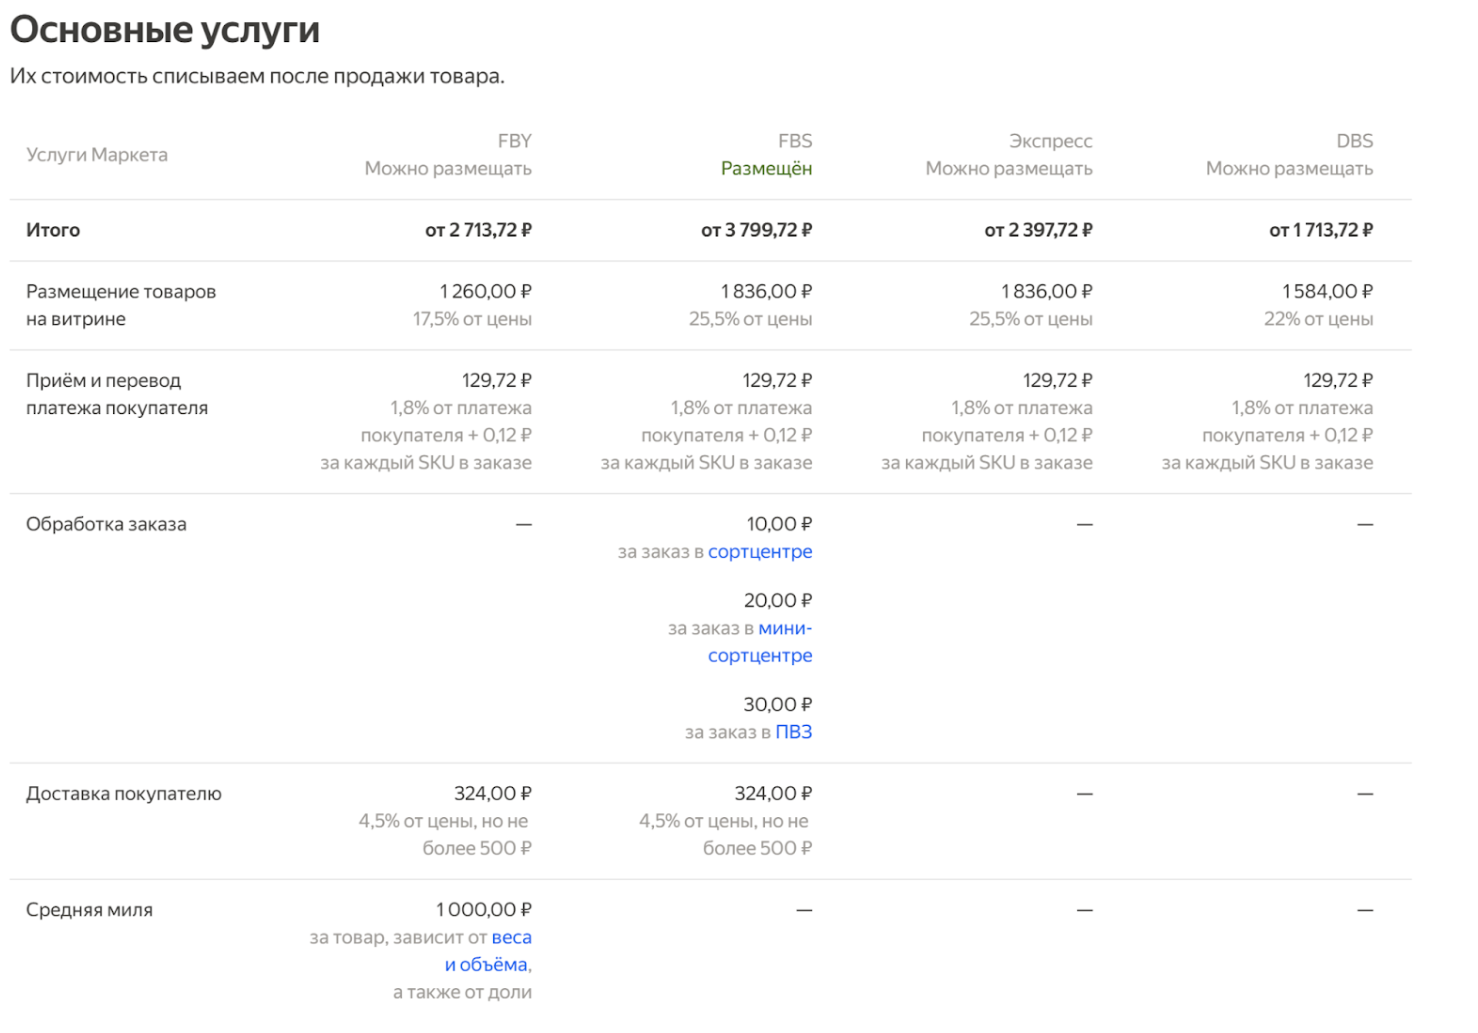
Task: Click the FBY total от 2 713,72 ₽
Action: click(x=478, y=230)
